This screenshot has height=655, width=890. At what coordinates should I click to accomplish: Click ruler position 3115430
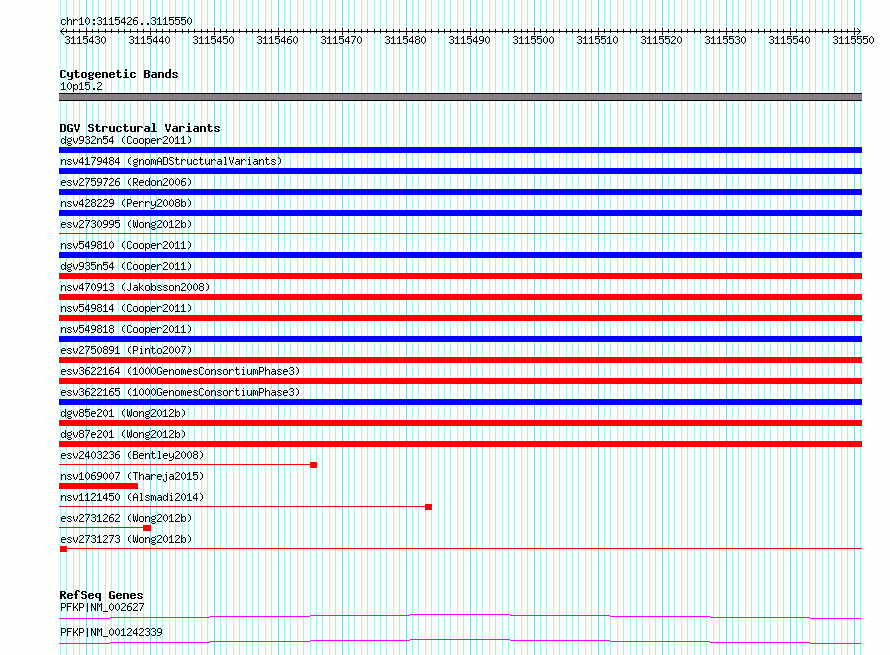[x=85, y=40]
